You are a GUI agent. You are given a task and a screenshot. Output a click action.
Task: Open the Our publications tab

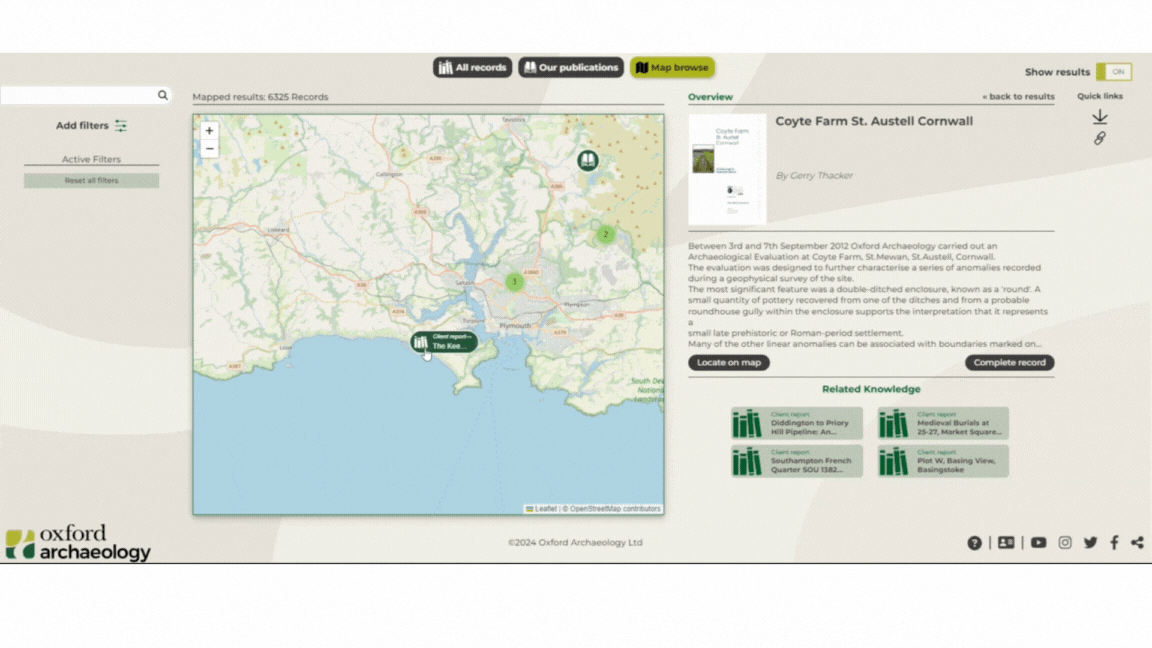click(571, 68)
